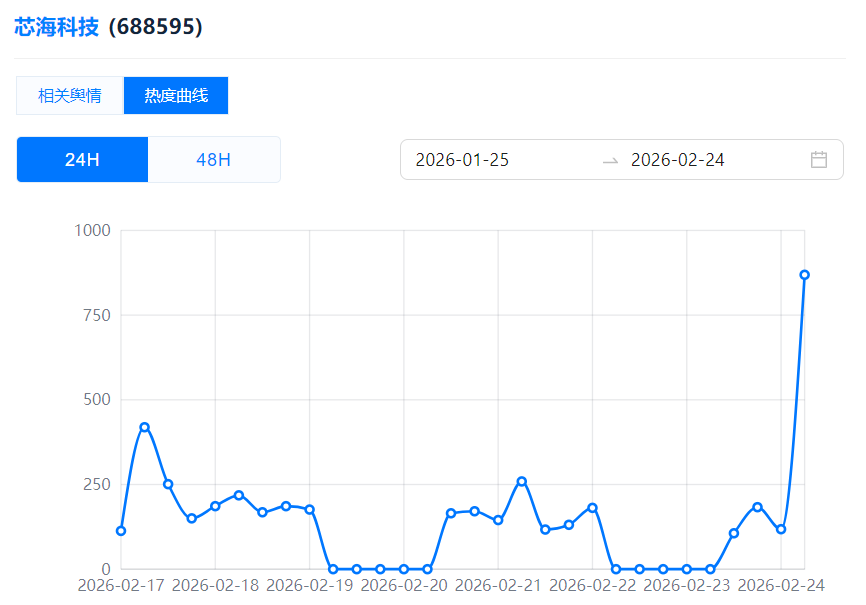
Task: Select the data point on the 2026-02-22 gridline
Action: coord(592,508)
